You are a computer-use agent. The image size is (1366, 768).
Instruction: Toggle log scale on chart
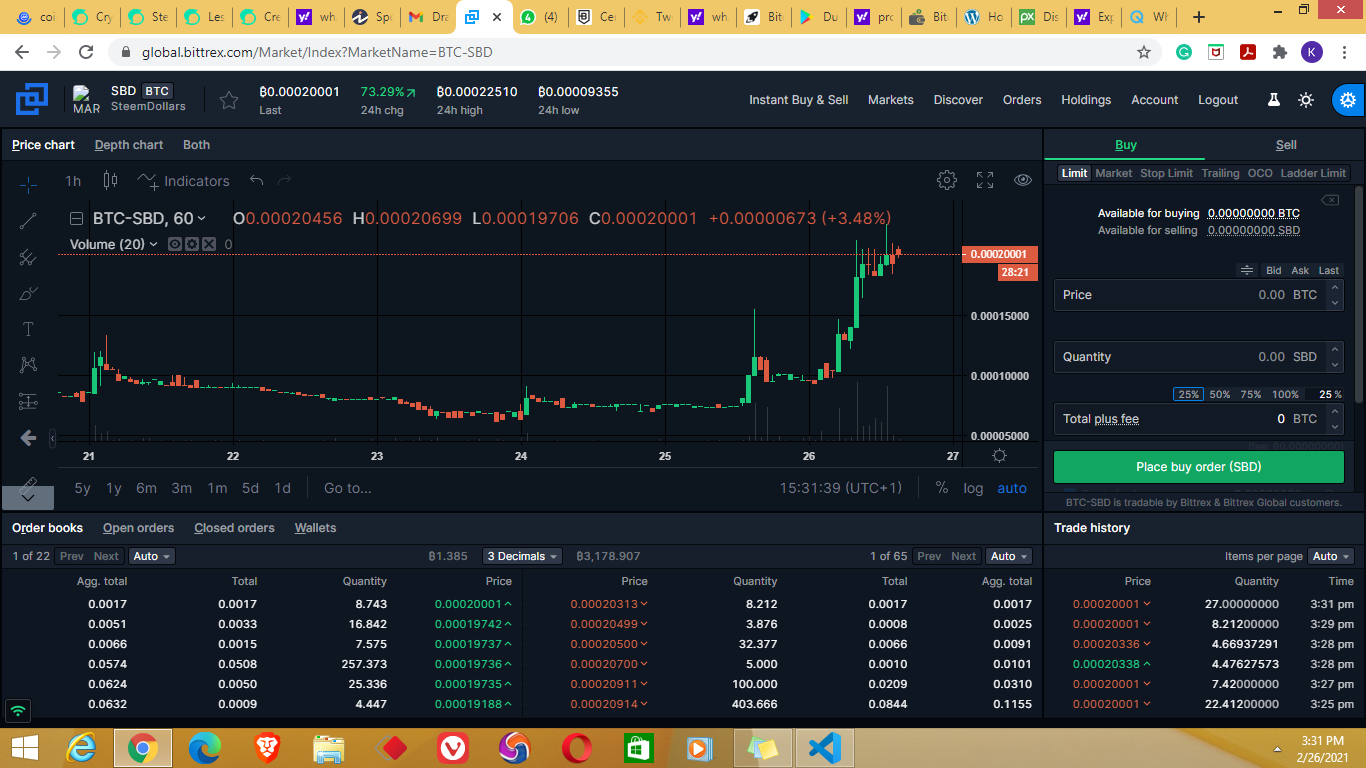click(x=973, y=488)
